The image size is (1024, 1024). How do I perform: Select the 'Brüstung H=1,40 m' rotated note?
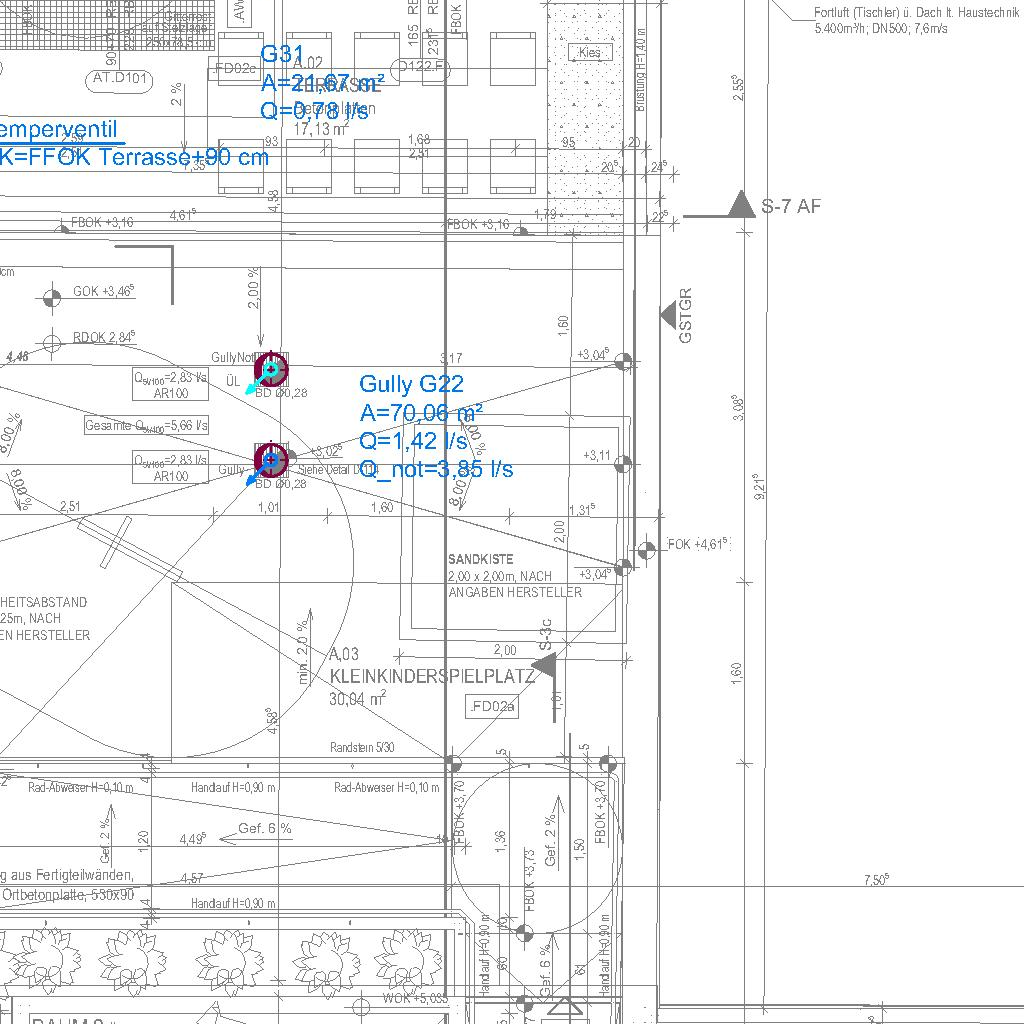click(x=641, y=70)
